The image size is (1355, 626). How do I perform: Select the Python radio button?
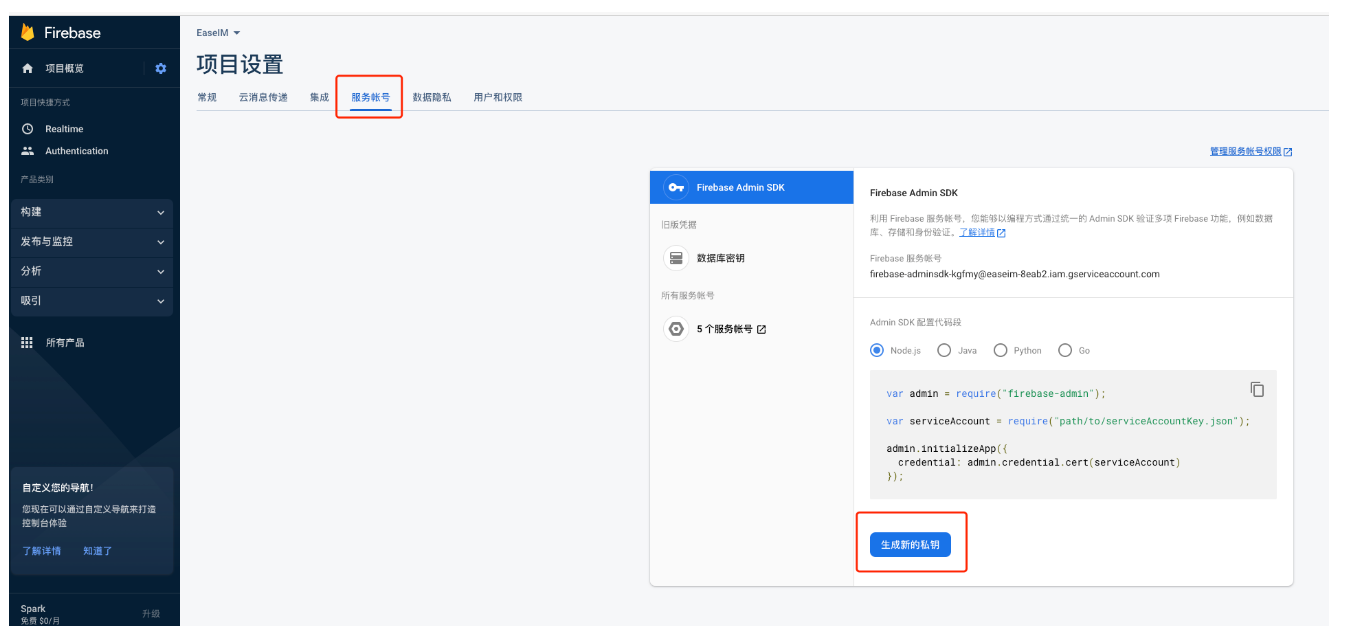tap(1000, 350)
